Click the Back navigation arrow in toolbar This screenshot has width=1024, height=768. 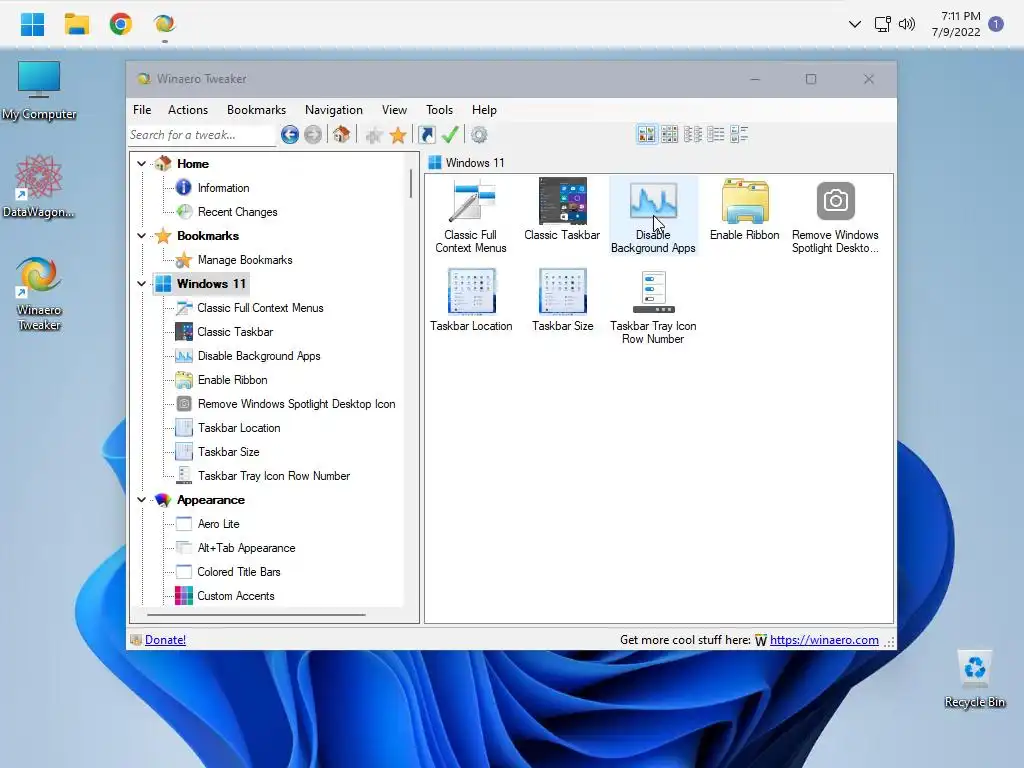point(290,135)
